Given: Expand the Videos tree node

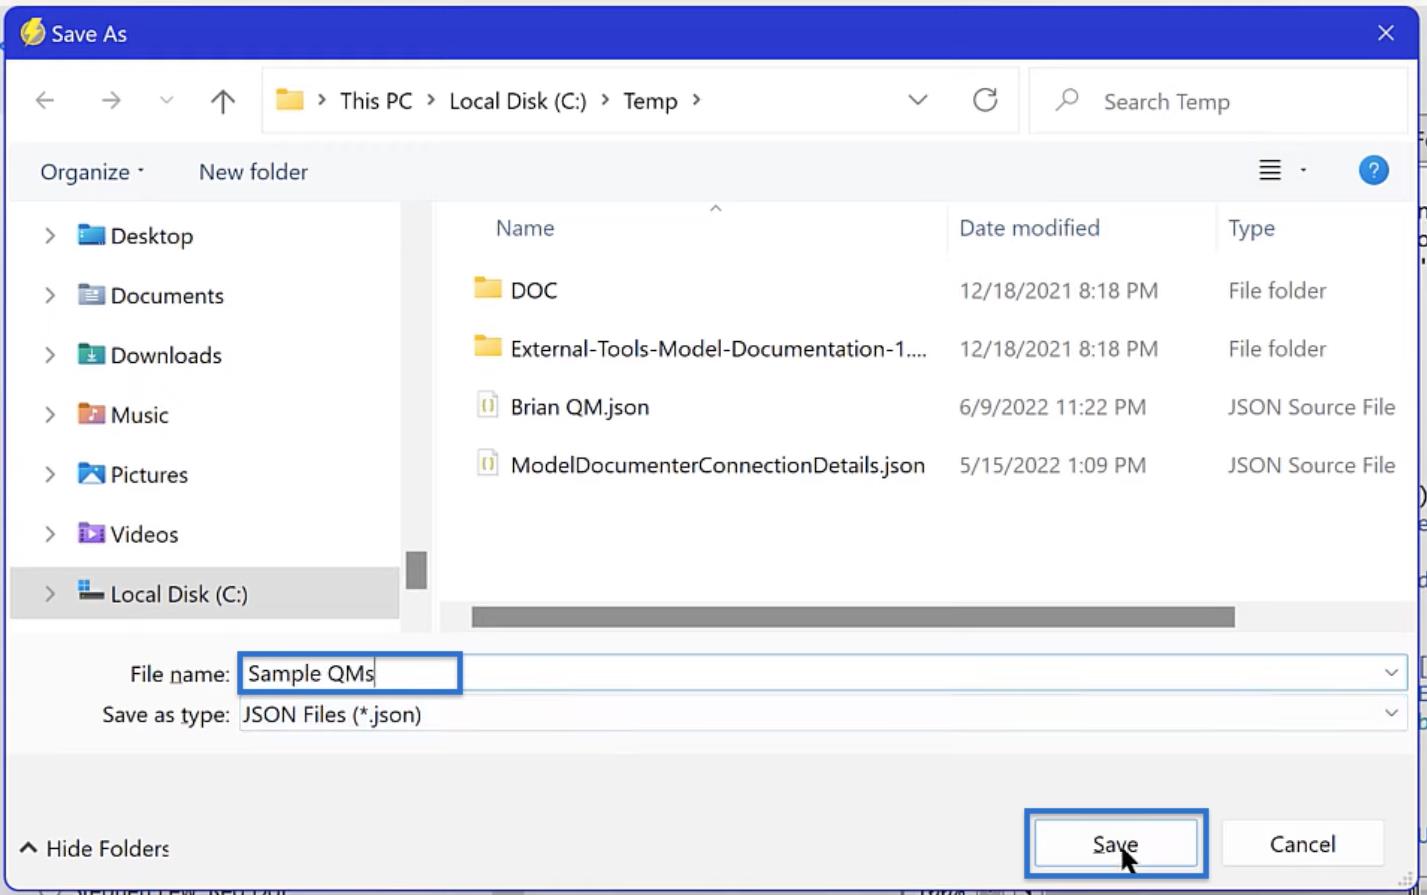Looking at the screenshot, I should (49, 534).
